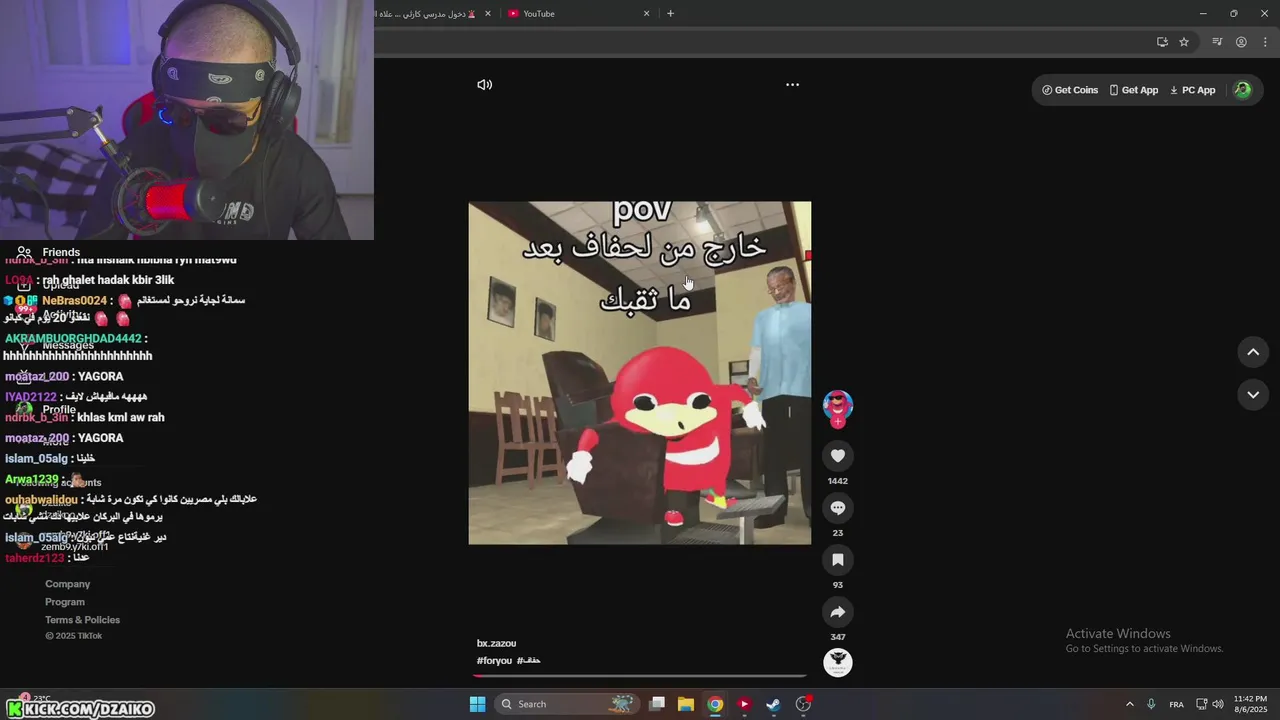
Task: Bookmark this page with the star icon
Action: pyautogui.click(x=1184, y=42)
